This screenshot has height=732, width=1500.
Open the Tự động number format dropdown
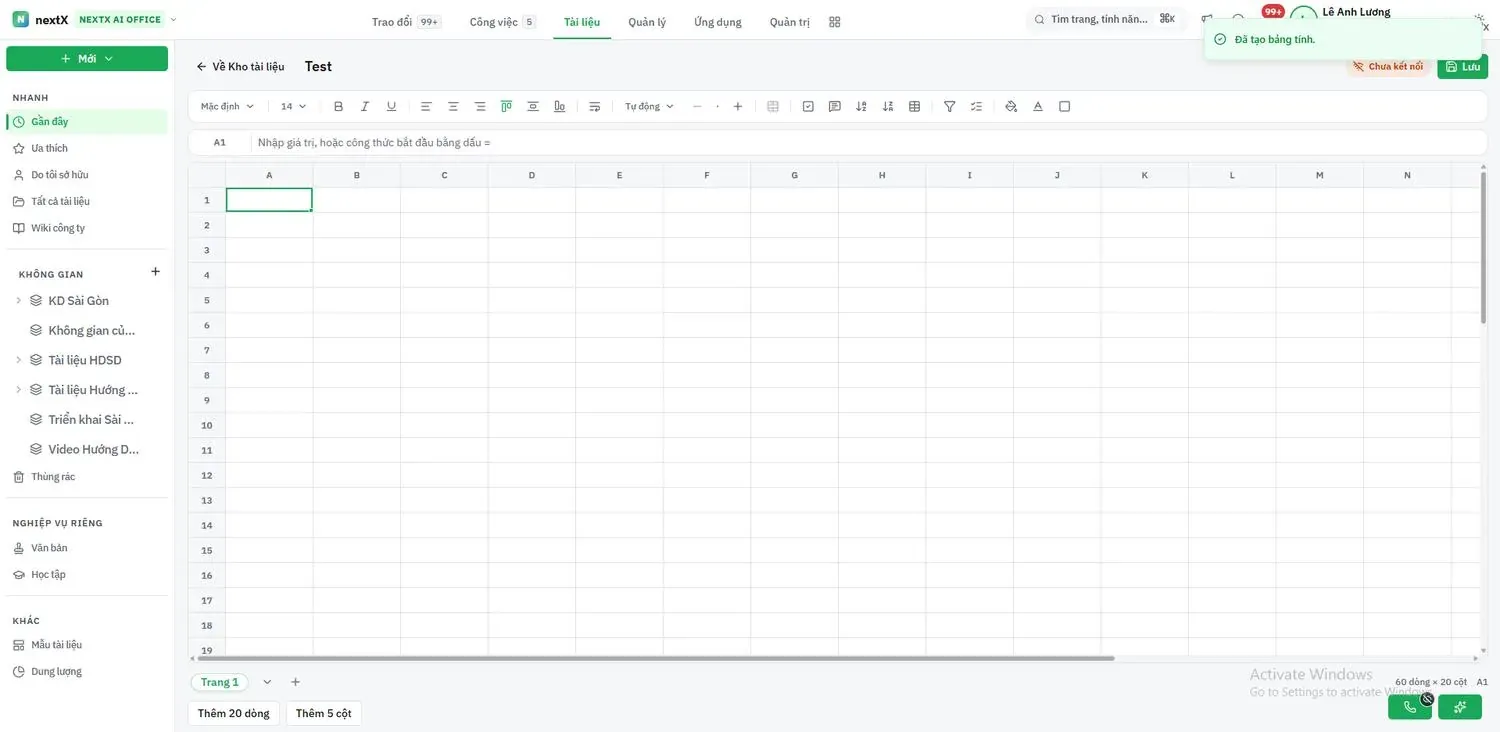click(649, 106)
